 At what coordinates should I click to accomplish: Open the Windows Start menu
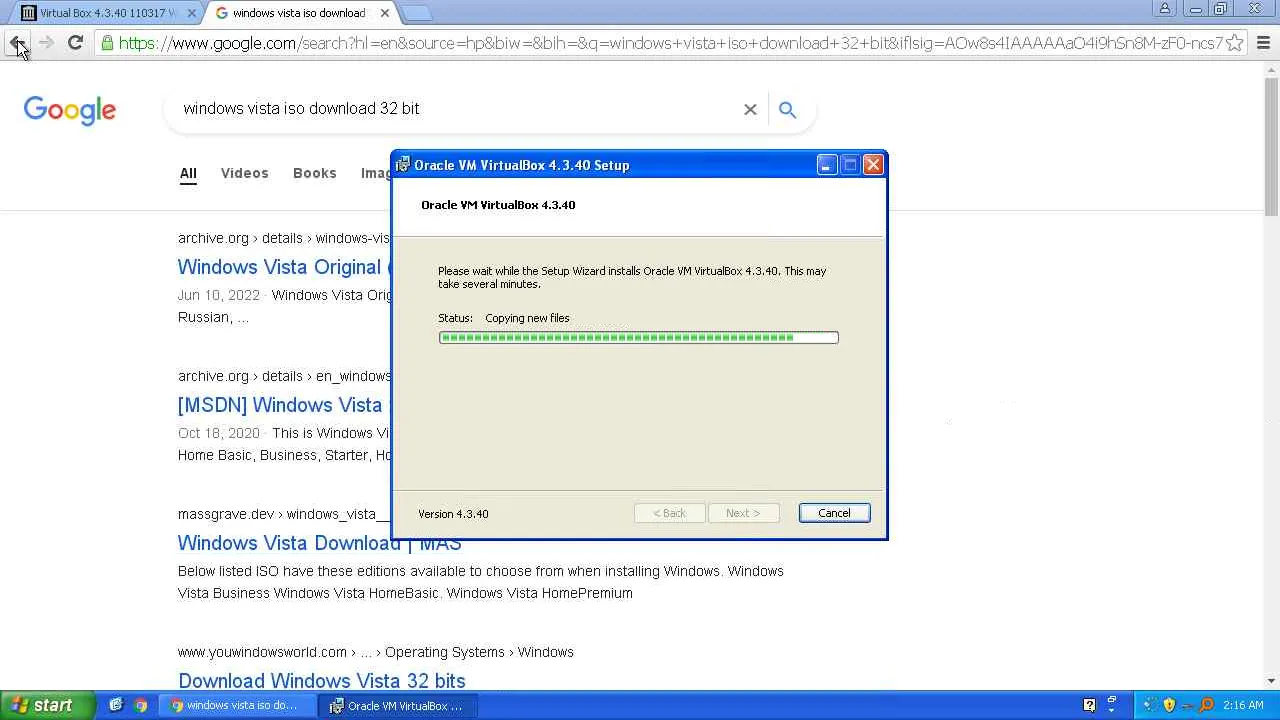coord(48,705)
